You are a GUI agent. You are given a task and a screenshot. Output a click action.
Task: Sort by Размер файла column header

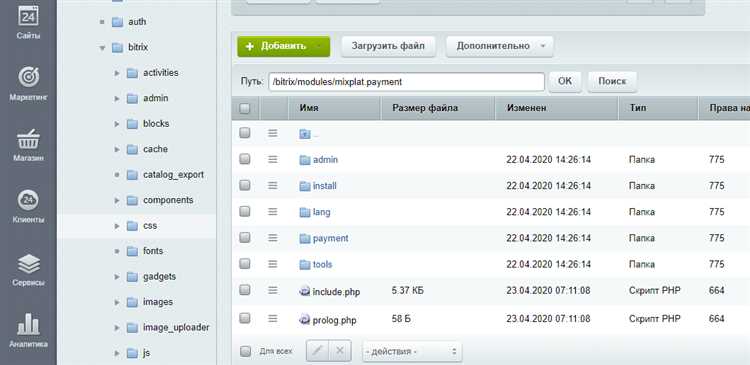click(x=425, y=108)
